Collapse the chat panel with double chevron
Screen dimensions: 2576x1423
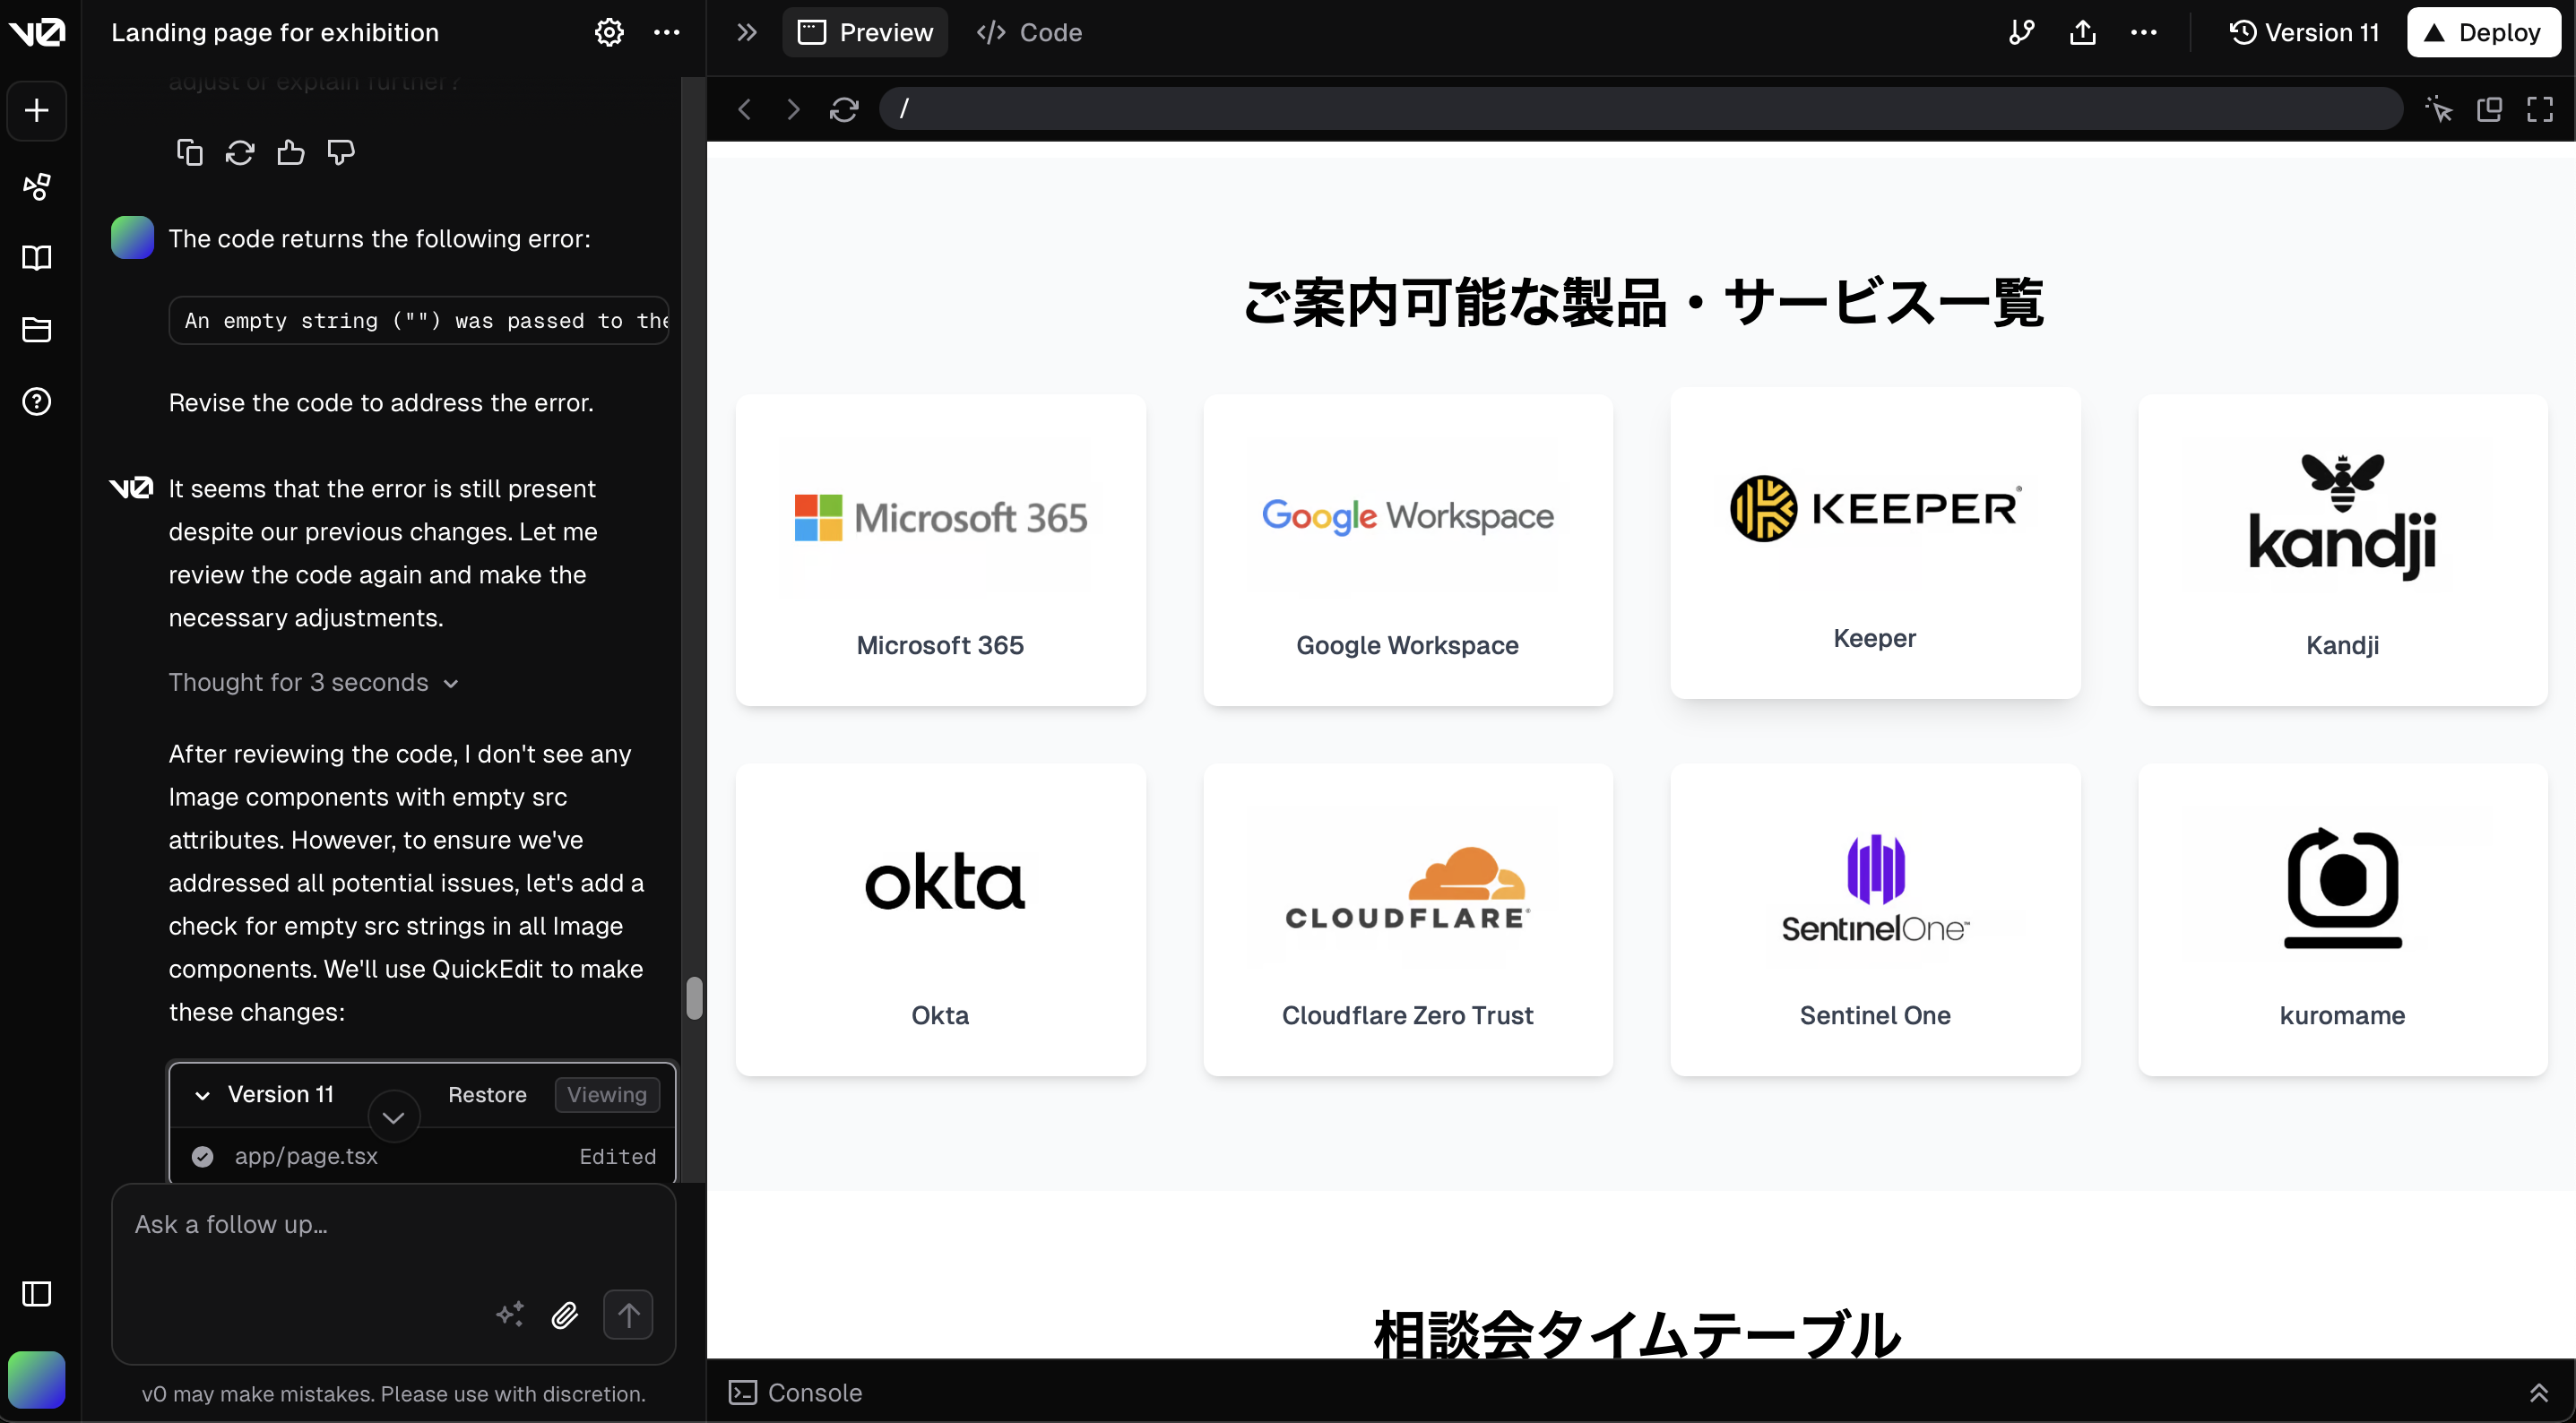pyautogui.click(x=747, y=32)
